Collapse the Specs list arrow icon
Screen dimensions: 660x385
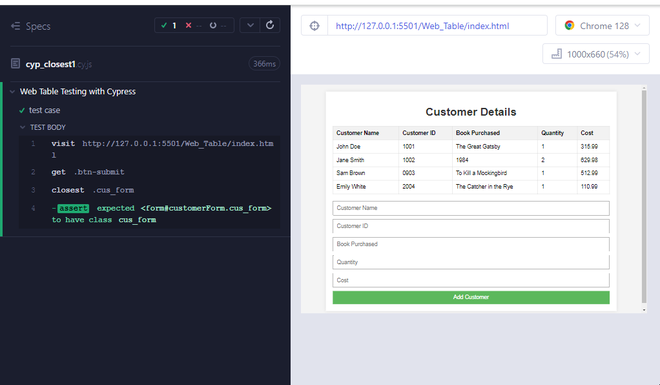[16, 26]
